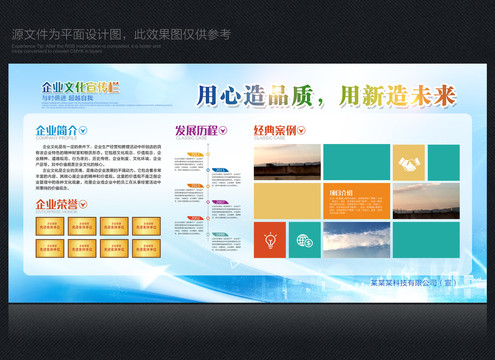Click the blue timeline year marker
This screenshot has width=495, height=360.
(220, 170)
